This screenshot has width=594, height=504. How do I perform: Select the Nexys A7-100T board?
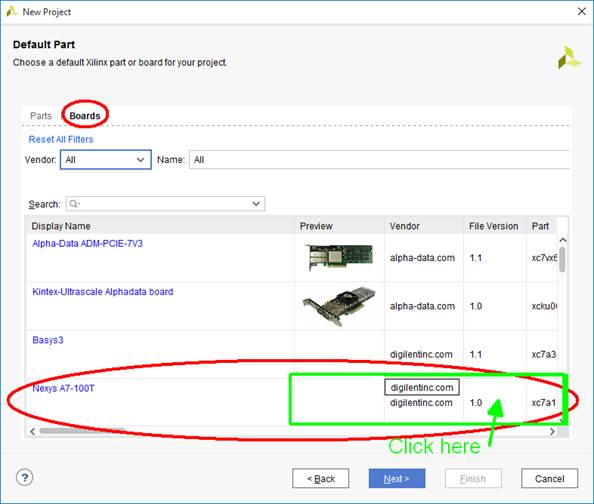63,388
